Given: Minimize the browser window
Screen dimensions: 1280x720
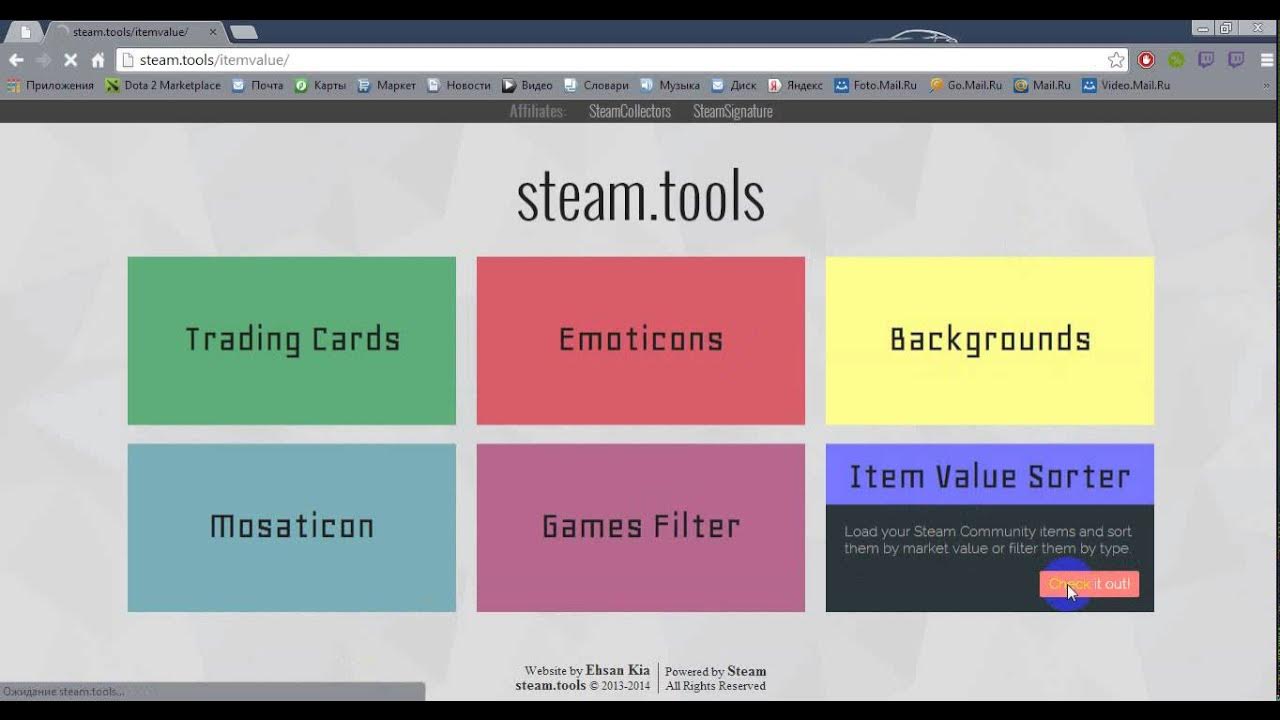Looking at the screenshot, I should 1202,28.
